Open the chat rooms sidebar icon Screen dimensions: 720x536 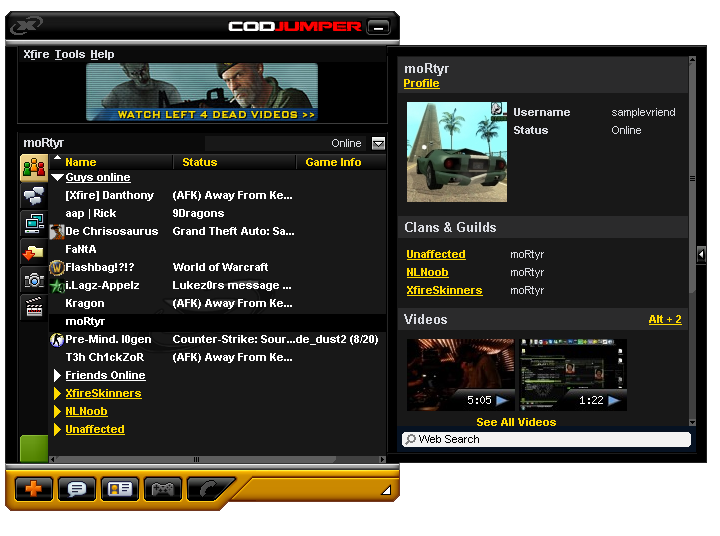click(x=34, y=196)
